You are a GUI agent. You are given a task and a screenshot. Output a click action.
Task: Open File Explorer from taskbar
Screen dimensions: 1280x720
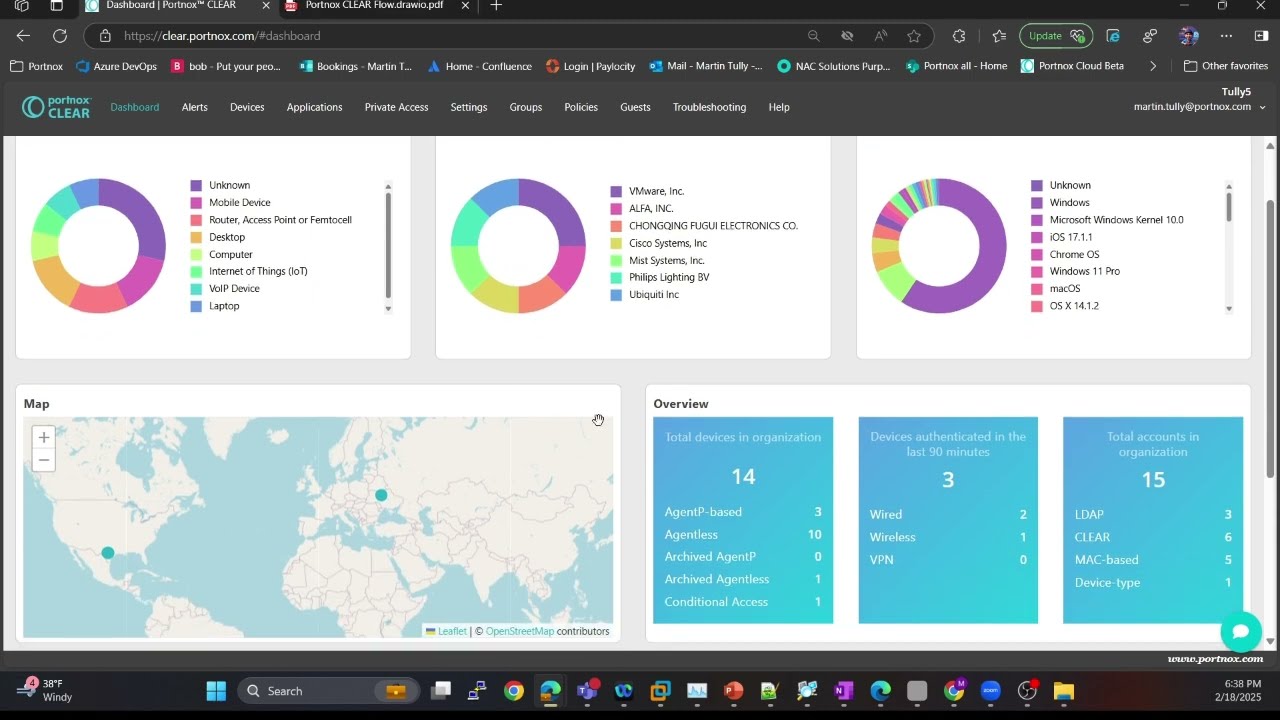(1063, 691)
